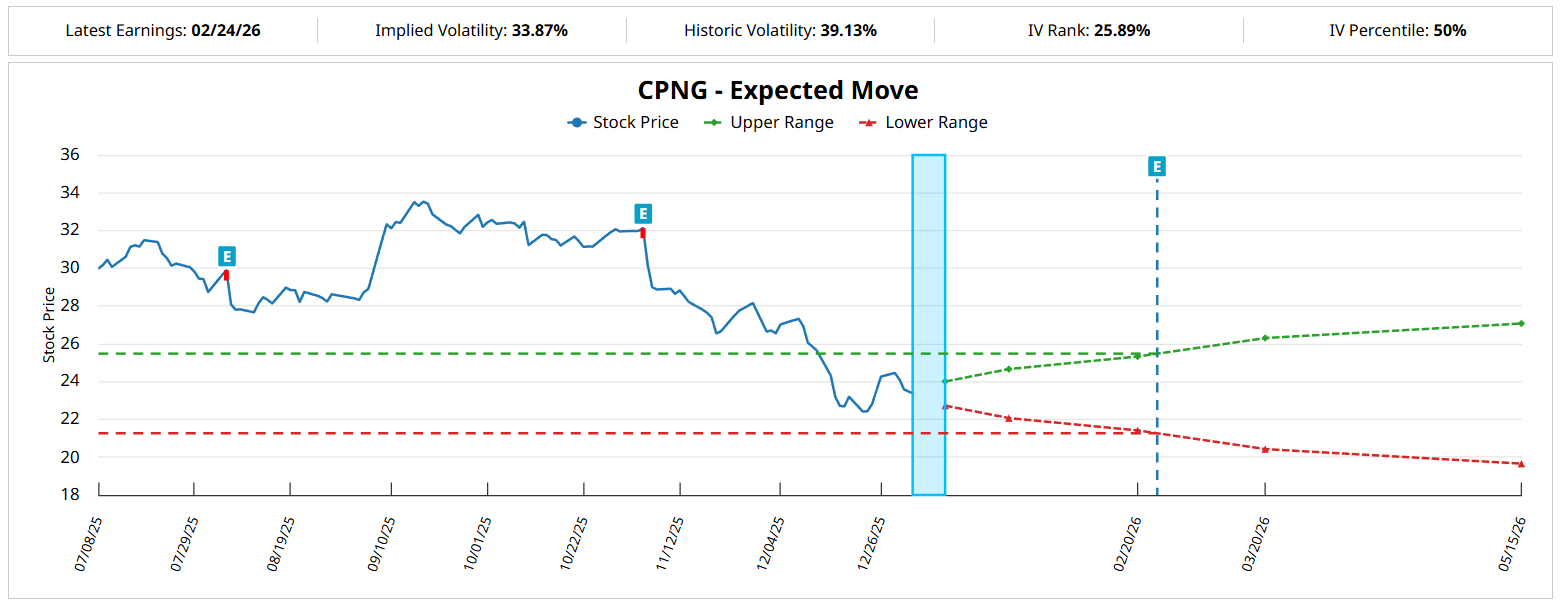
Task: Click the 09/10/25 x-axis date label
Action: [382, 544]
